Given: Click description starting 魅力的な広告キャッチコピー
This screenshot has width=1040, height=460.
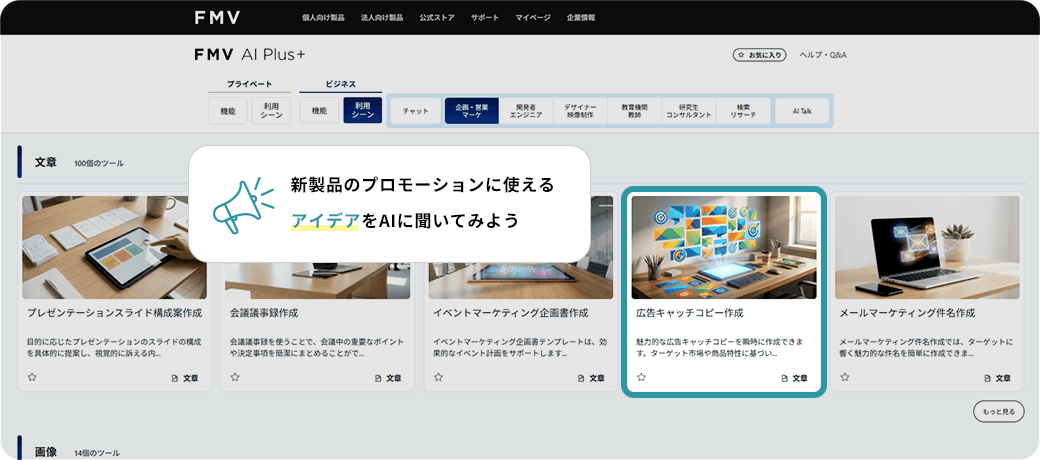Looking at the screenshot, I should click(x=720, y=348).
